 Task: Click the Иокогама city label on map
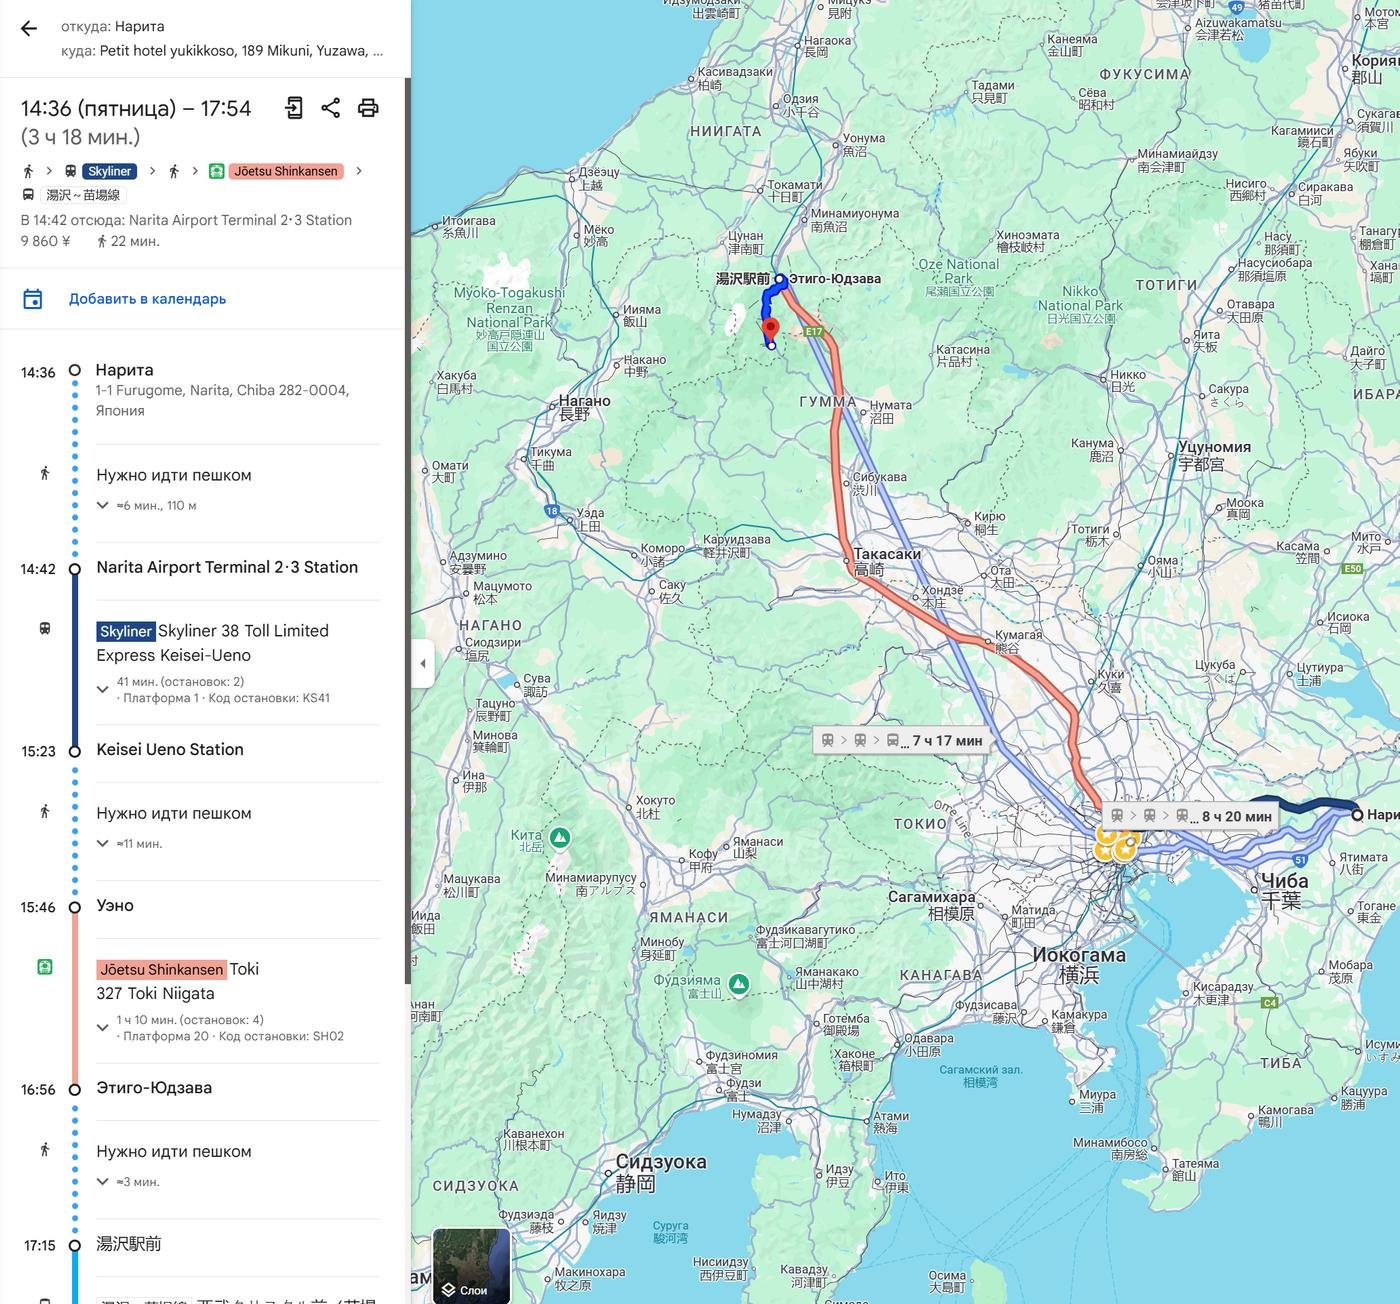(x=1079, y=964)
